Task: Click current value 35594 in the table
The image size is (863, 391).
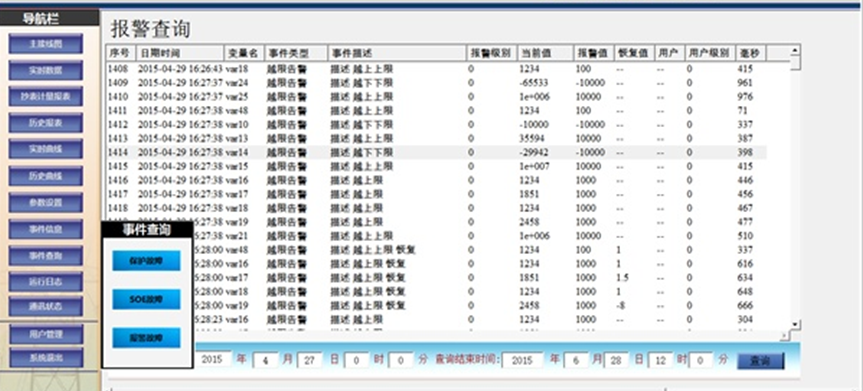Action: pos(531,138)
